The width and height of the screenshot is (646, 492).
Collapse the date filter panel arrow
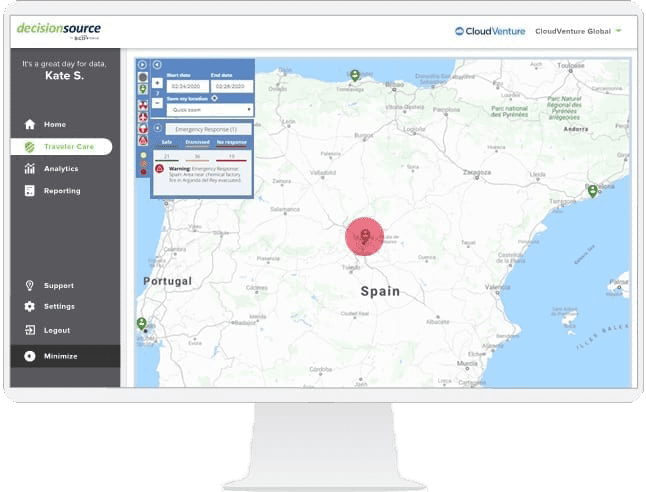157,65
